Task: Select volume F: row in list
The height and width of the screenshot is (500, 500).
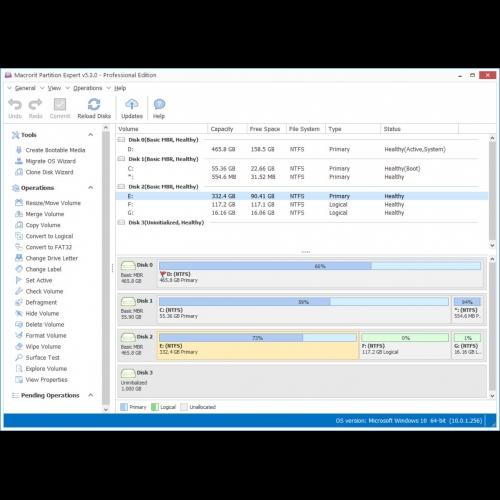Action: [x=302, y=204]
